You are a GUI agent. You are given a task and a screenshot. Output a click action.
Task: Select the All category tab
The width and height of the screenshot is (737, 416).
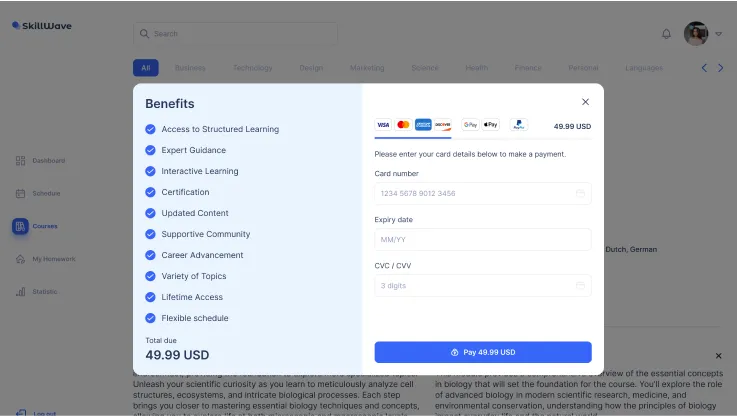(x=145, y=68)
